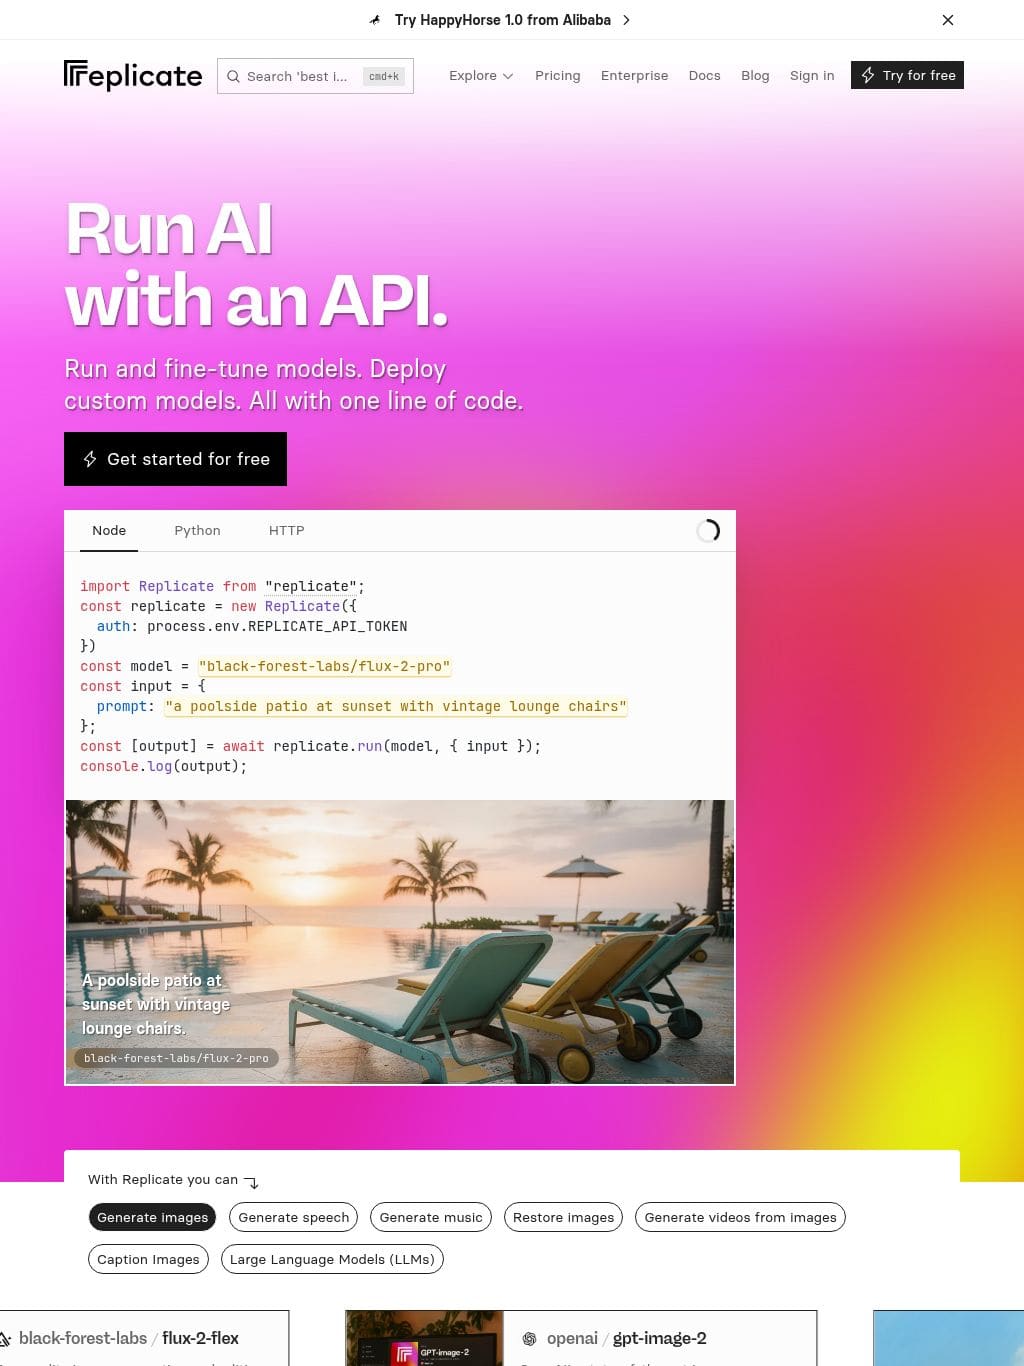Viewport: 1024px width, 1366px height.
Task: Select the Large Language Models (LLMs) pill
Action: pyautogui.click(x=332, y=1259)
